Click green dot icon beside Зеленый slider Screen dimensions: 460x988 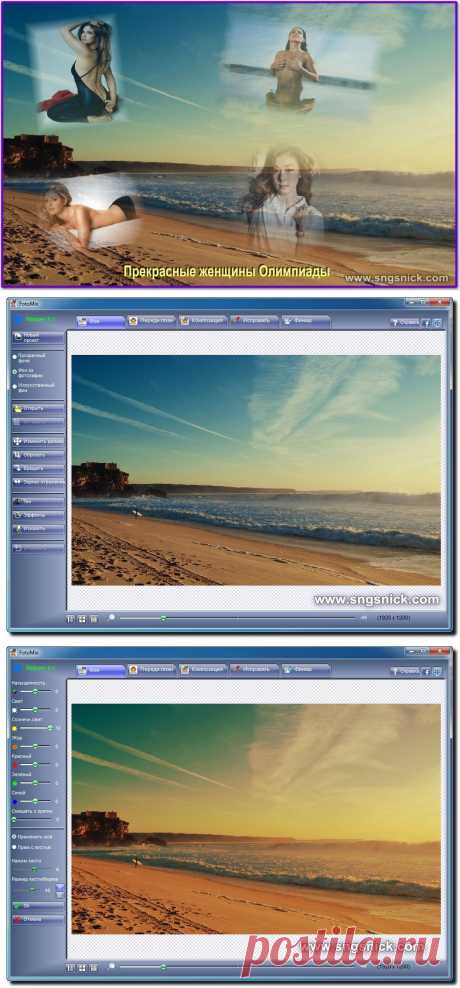[x=14, y=782]
